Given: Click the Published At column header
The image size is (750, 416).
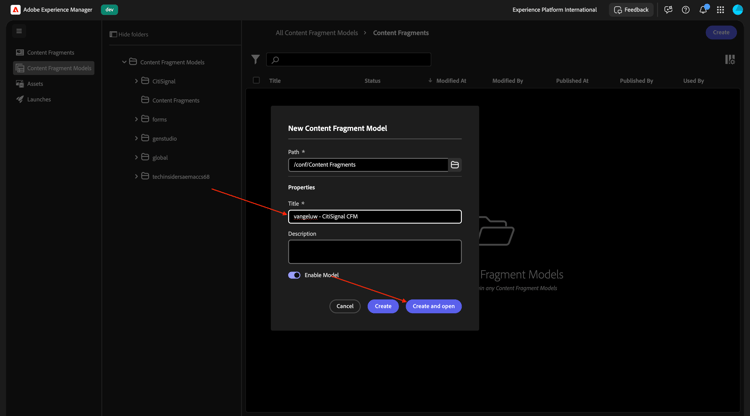Looking at the screenshot, I should pos(572,81).
